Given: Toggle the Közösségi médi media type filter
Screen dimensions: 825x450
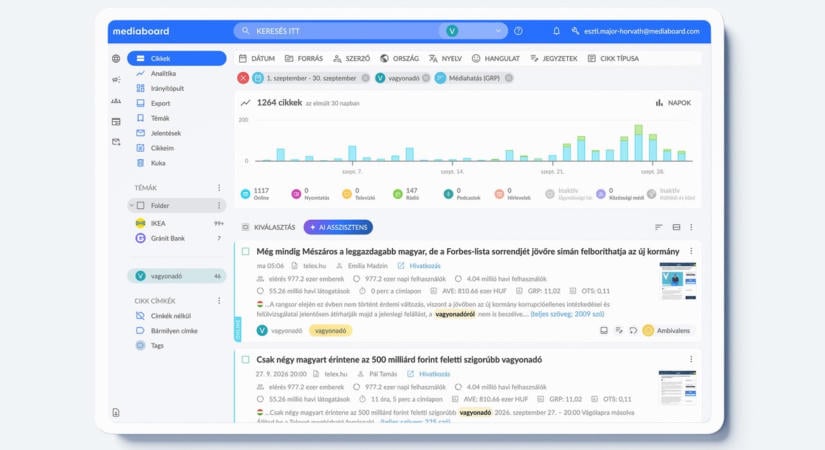Looking at the screenshot, I should pyautogui.click(x=620, y=194).
